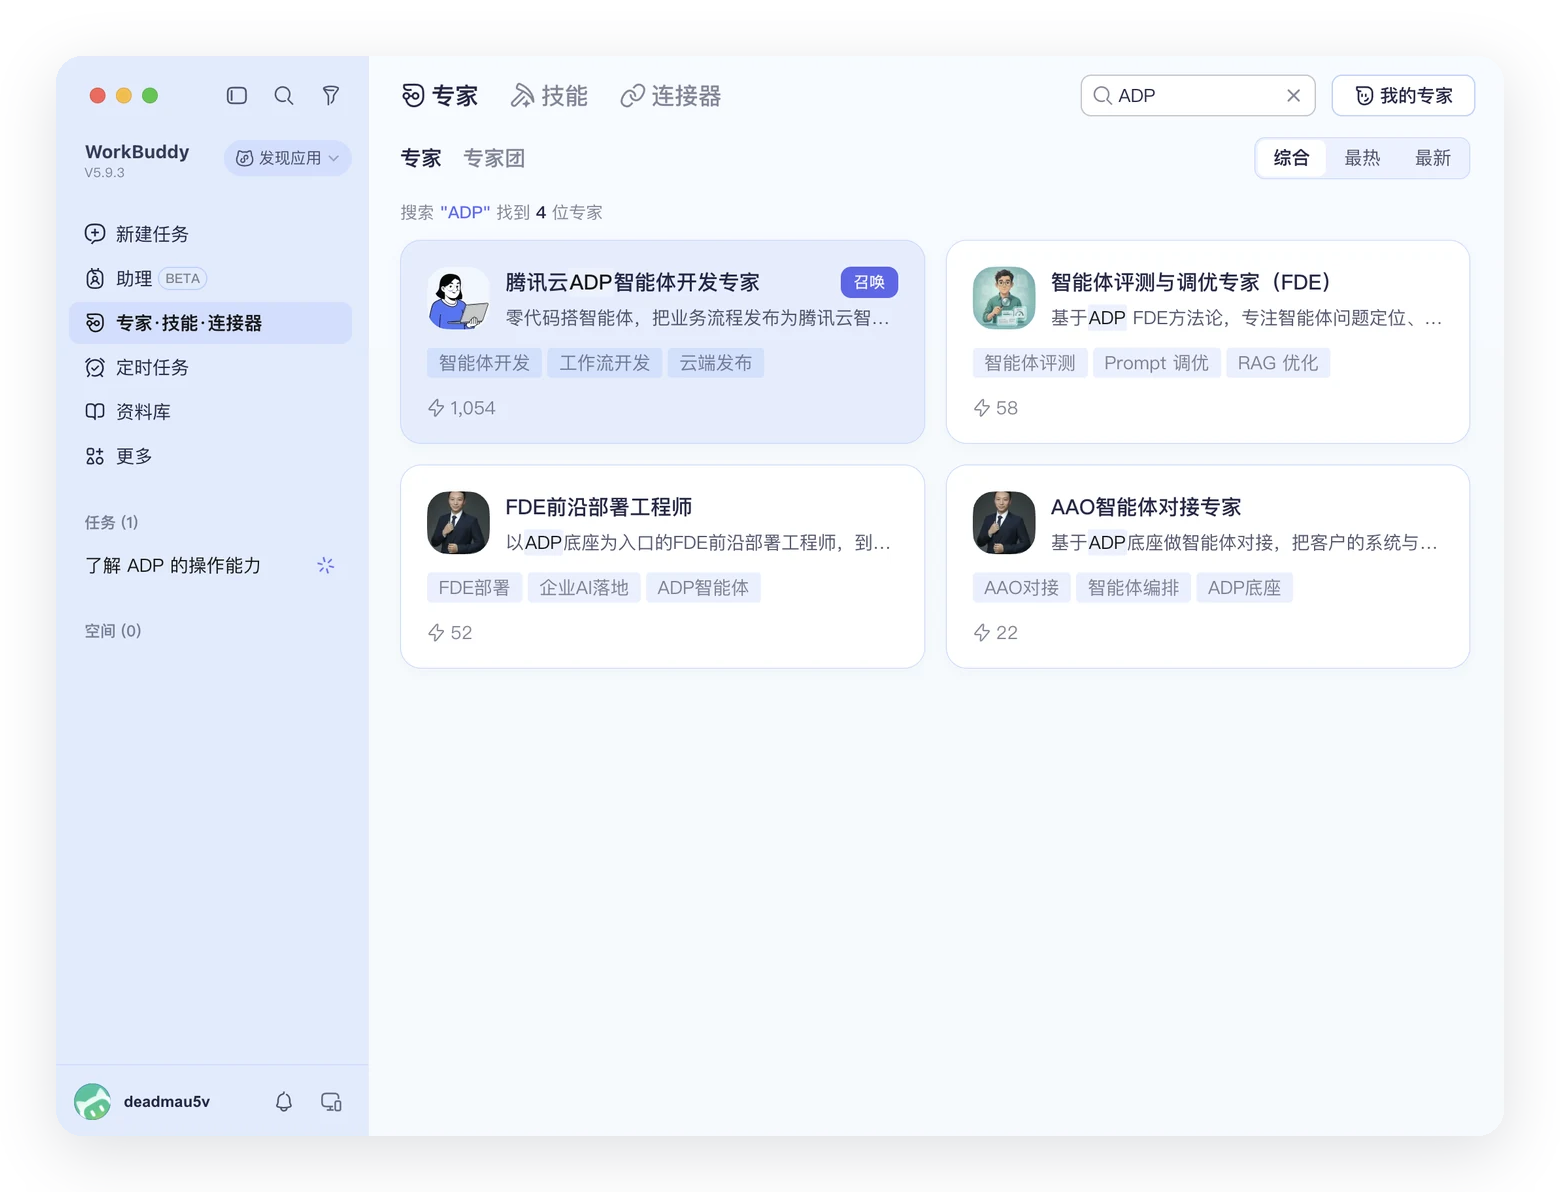1560x1192 pixels.
Task: Open the 发现应用 dropdown
Action: (x=288, y=158)
